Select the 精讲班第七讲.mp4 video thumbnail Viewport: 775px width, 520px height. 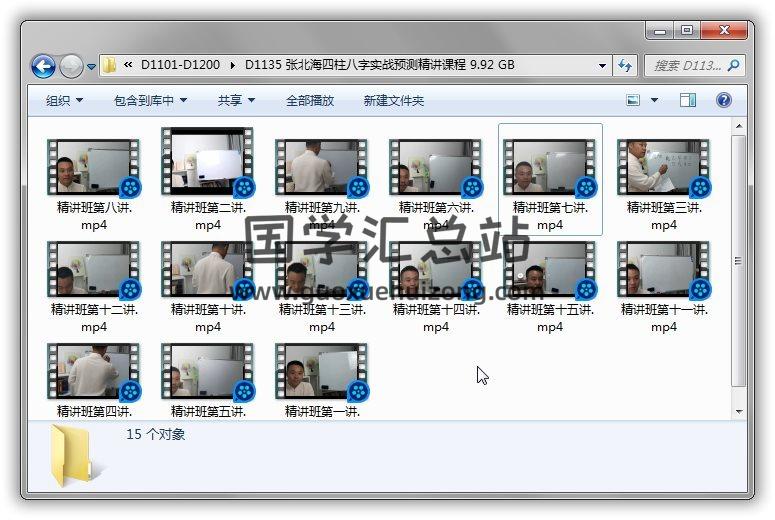(549, 168)
